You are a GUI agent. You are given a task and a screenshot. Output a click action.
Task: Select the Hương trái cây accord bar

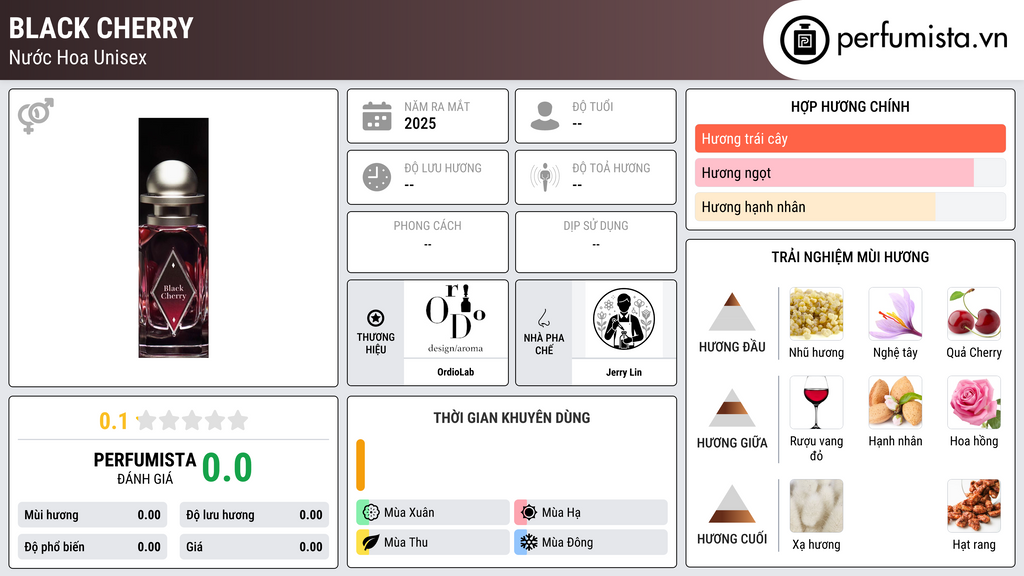[x=850, y=138]
